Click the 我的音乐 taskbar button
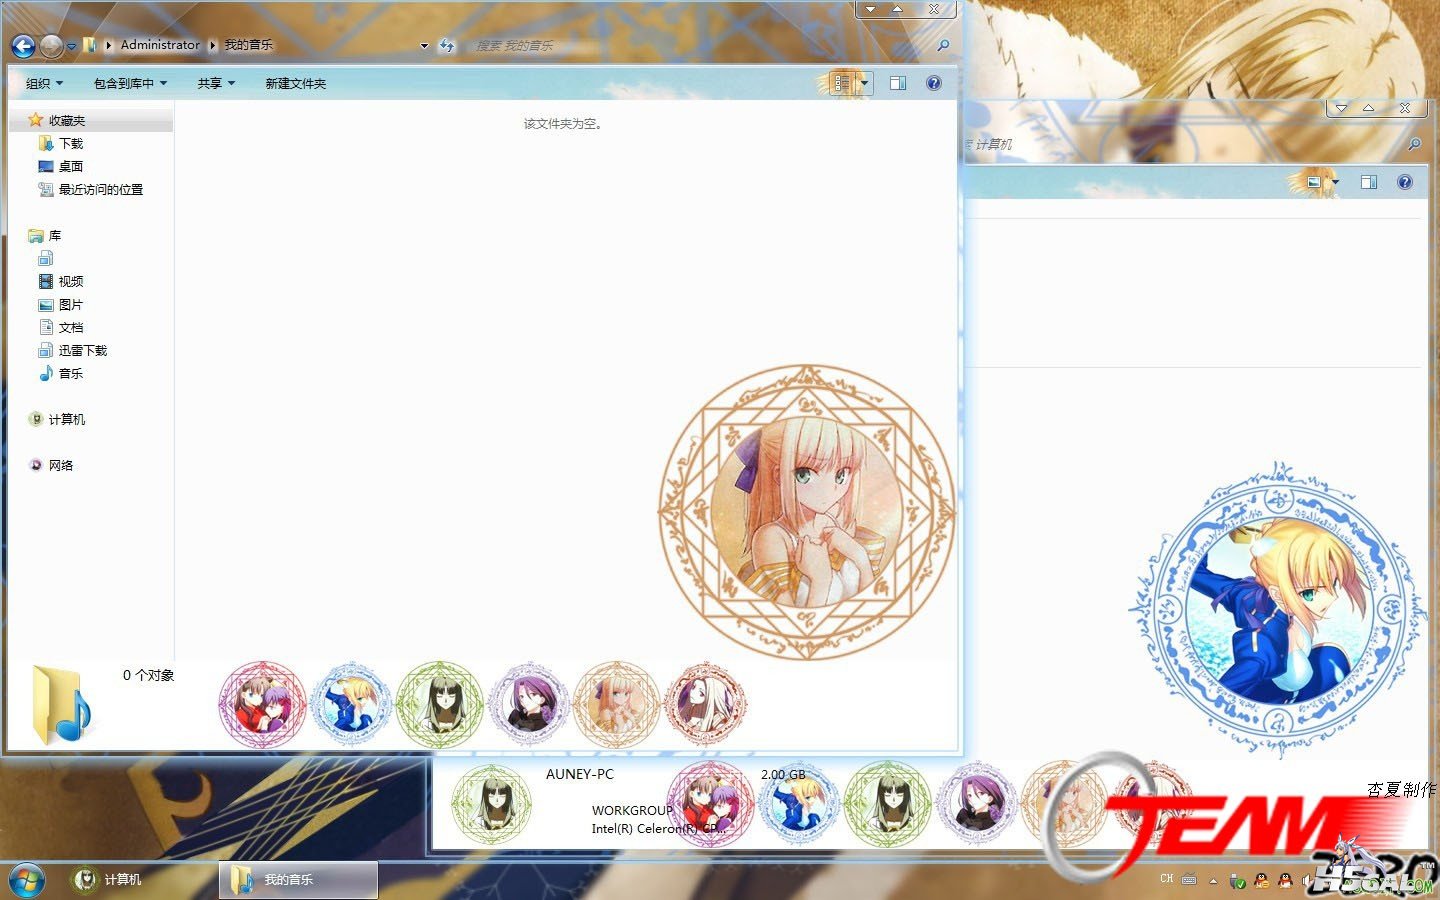Screen dimensions: 1440x900 [298, 879]
